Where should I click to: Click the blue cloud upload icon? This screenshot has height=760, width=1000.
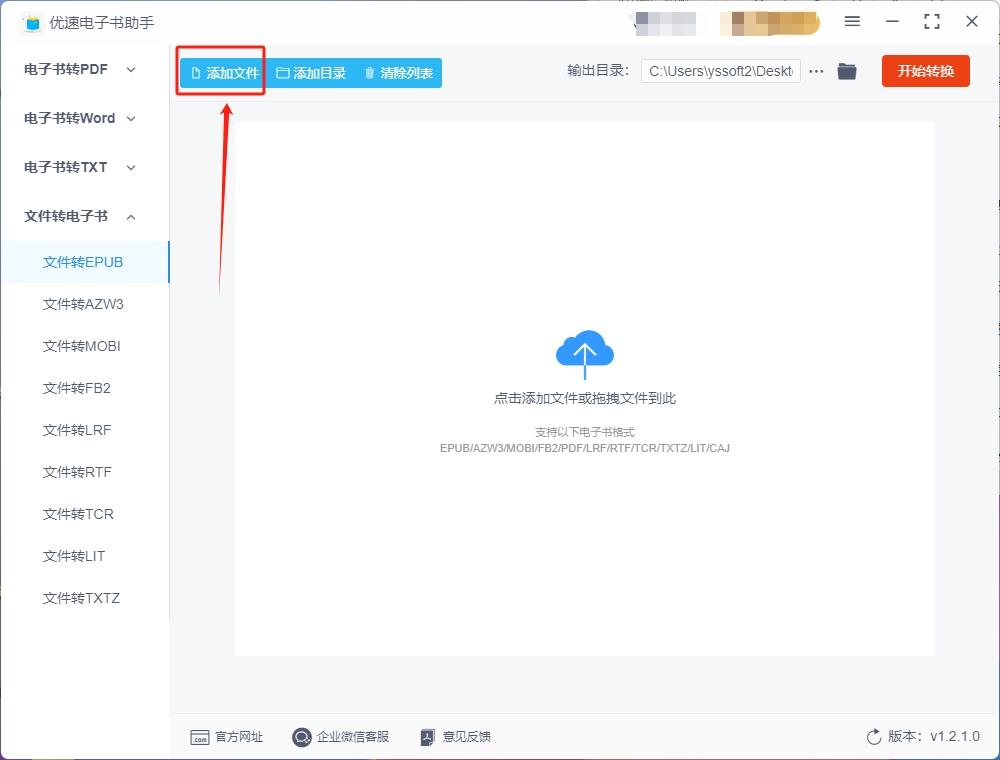click(585, 353)
